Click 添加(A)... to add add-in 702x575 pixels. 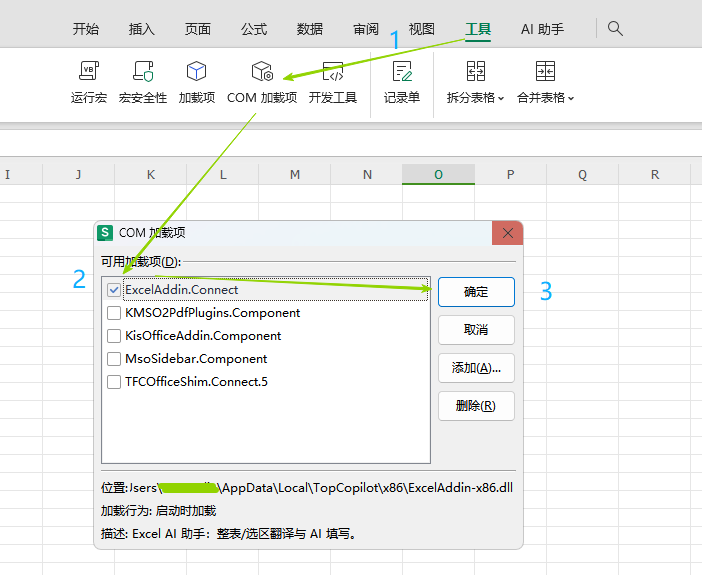(x=476, y=368)
